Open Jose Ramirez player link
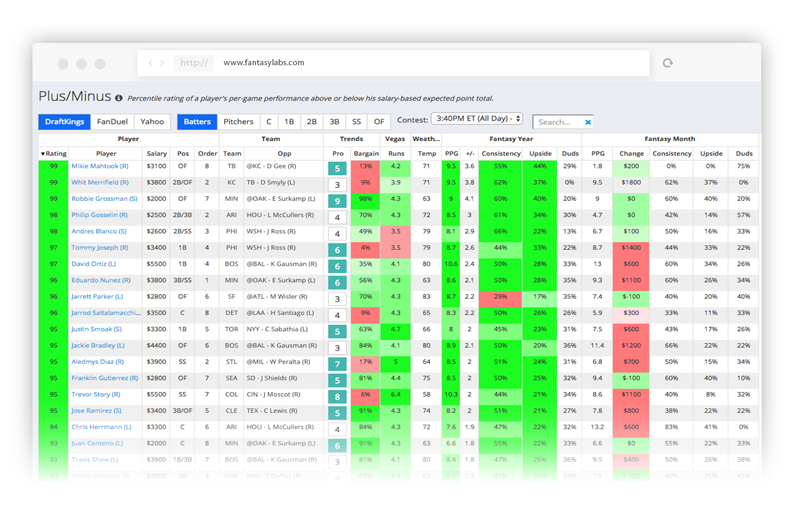 click(x=96, y=411)
